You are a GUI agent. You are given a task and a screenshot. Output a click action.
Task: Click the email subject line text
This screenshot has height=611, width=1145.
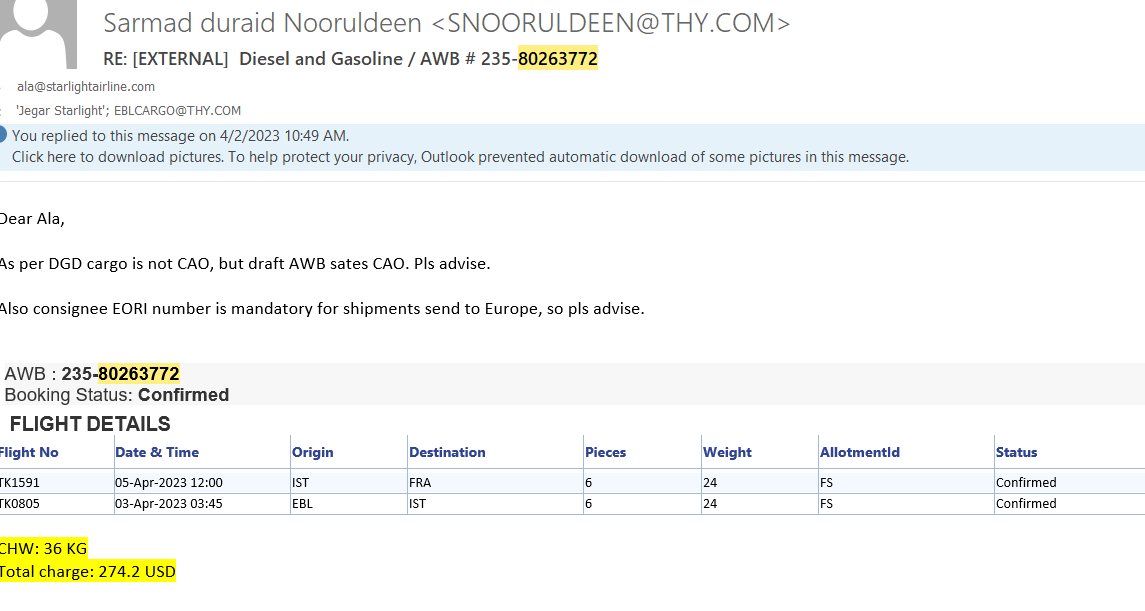click(350, 59)
